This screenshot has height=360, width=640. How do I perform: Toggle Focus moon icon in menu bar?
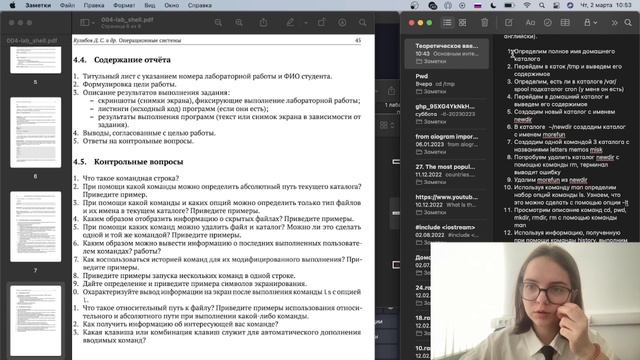pyautogui.click(x=493, y=5)
